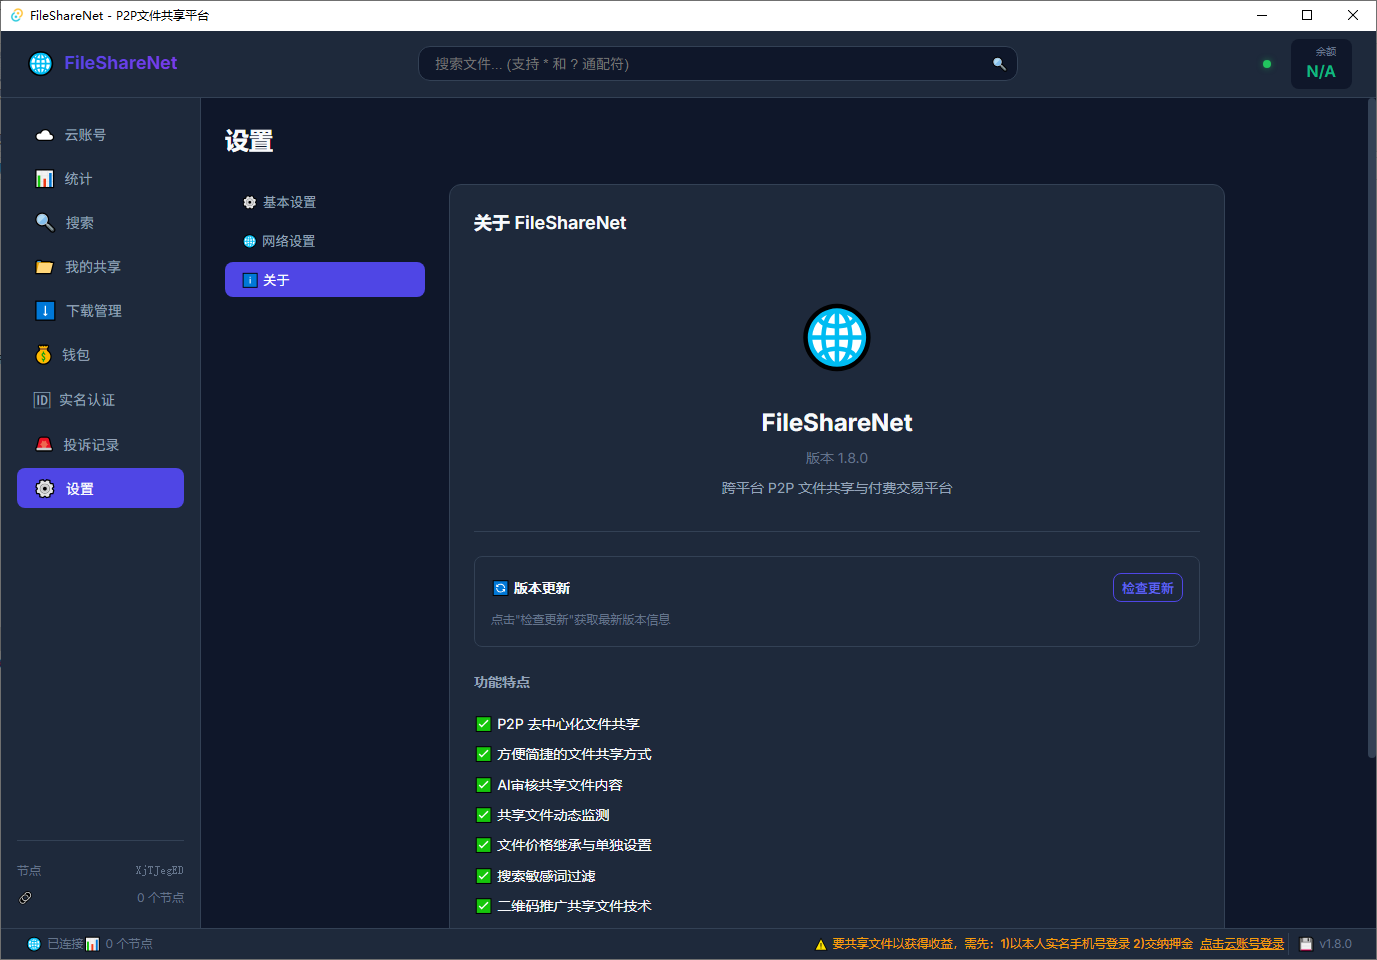1377x960 pixels.
Task: Open 我的共享 via its folder icon
Action: (x=44, y=267)
